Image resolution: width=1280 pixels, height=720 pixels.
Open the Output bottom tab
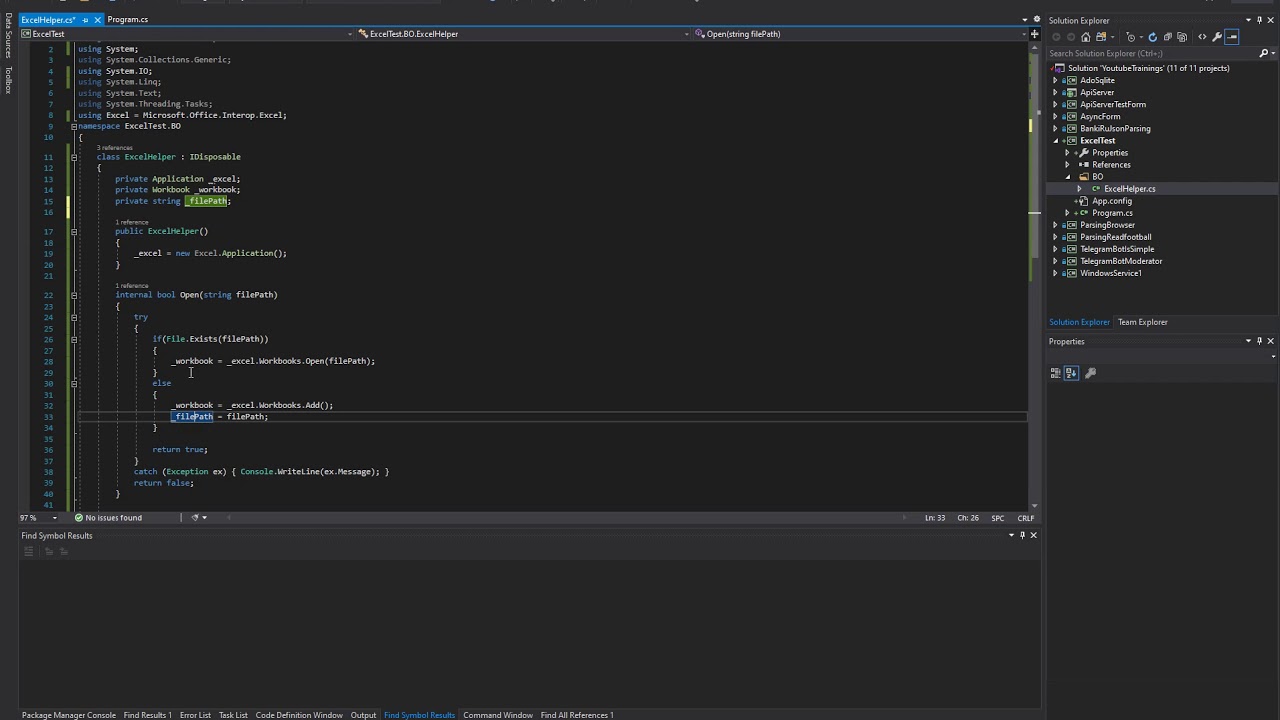coord(363,715)
